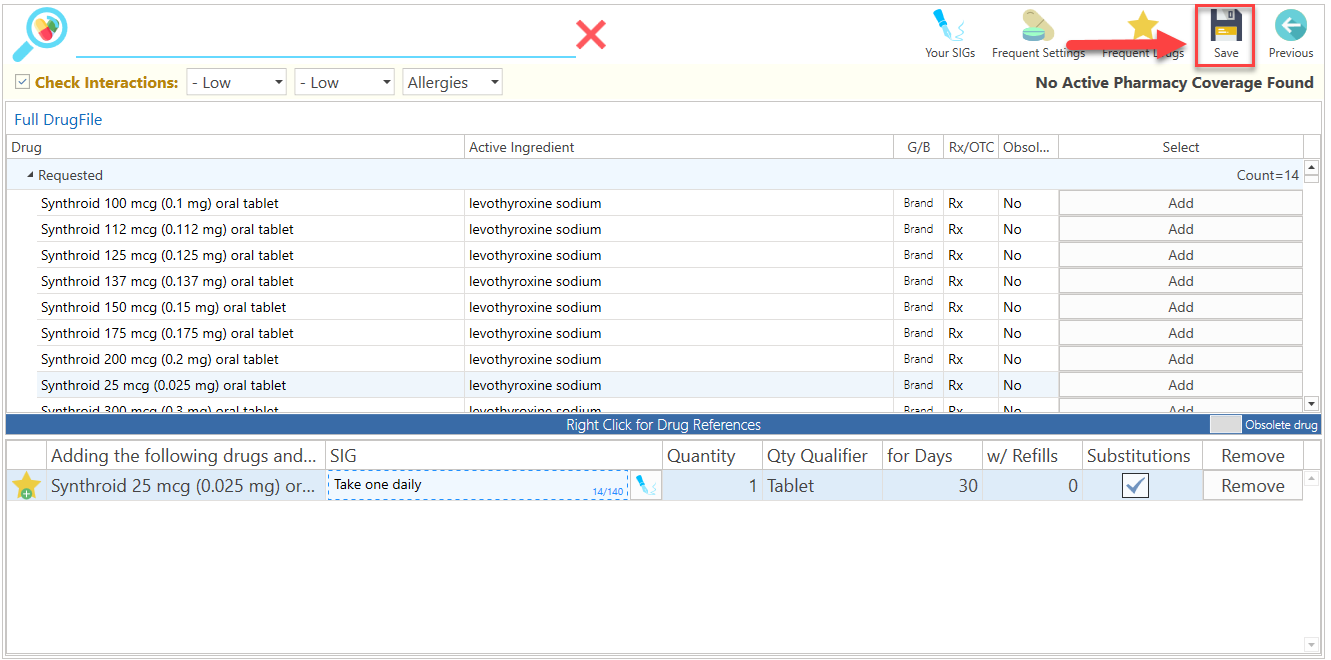Click the favorite star beside Synthroid 25 mcg

pos(26,486)
